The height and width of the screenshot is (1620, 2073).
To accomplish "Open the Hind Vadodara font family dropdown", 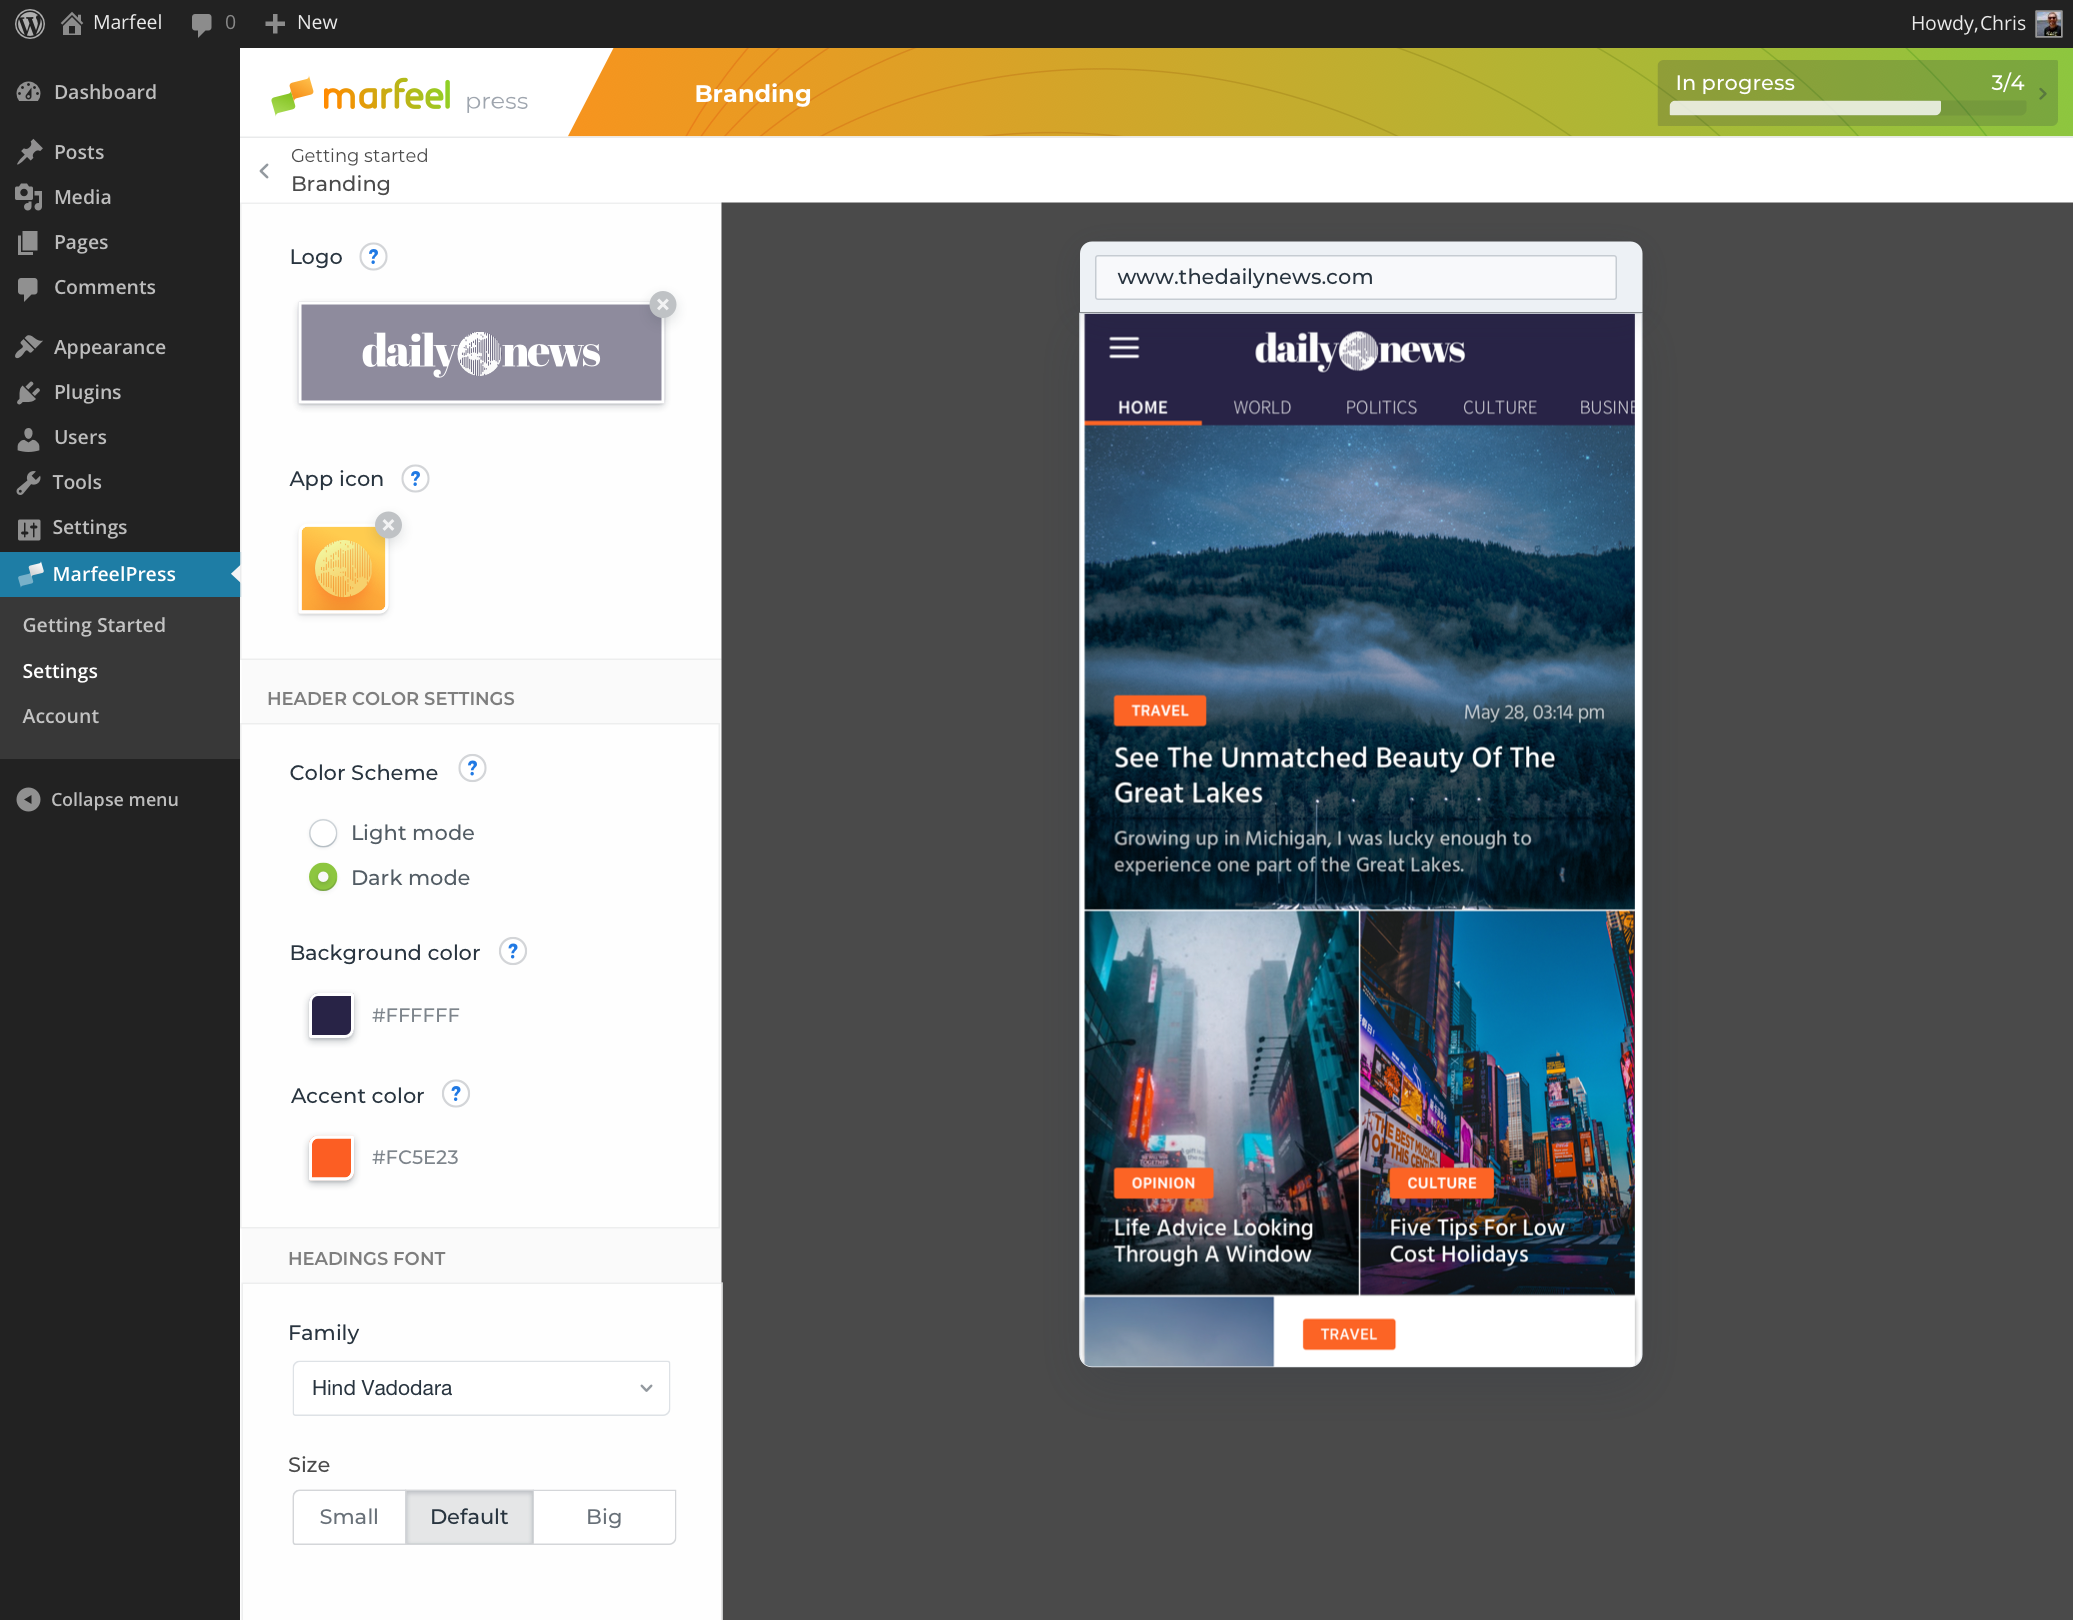I will tap(481, 1388).
